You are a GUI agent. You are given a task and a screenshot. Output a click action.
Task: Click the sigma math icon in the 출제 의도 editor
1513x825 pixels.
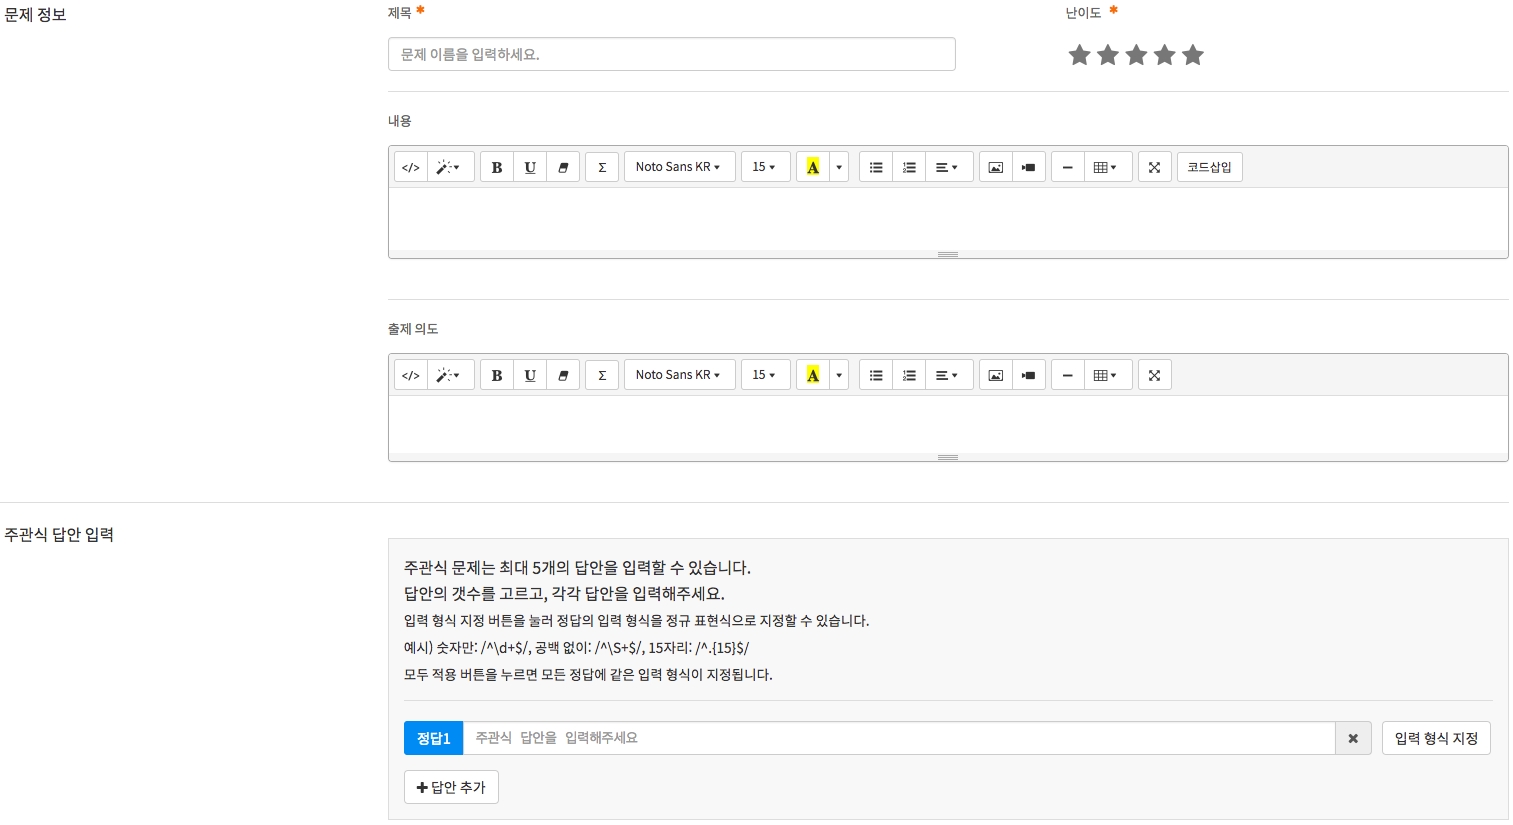[602, 375]
